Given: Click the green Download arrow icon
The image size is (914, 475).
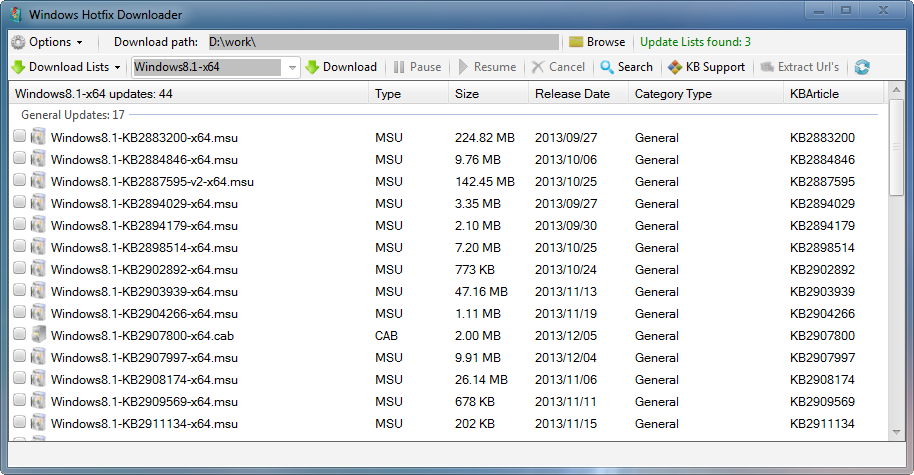Looking at the screenshot, I should click(312, 67).
